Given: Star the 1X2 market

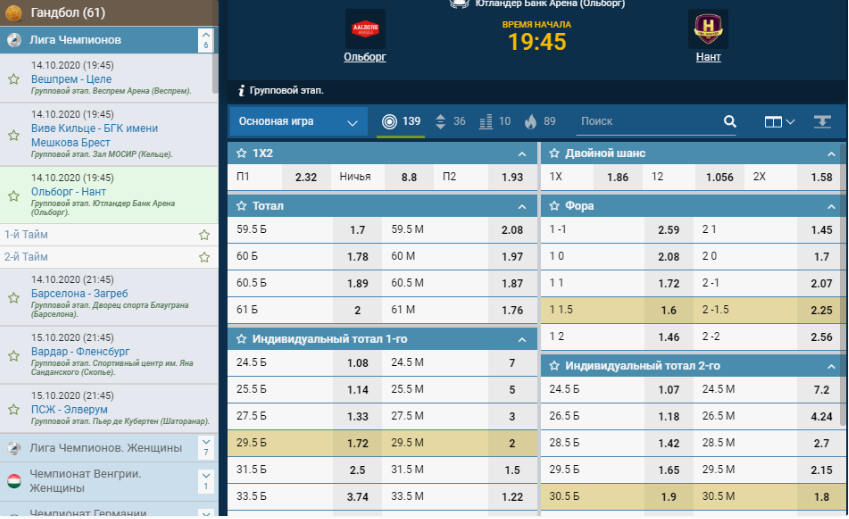Looking at the screenshot, I should pyautogui.click(x=241, y=153).
